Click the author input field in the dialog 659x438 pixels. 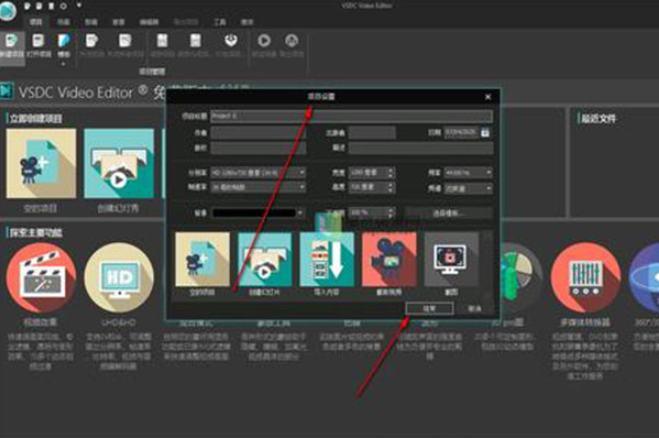point(258,133)
